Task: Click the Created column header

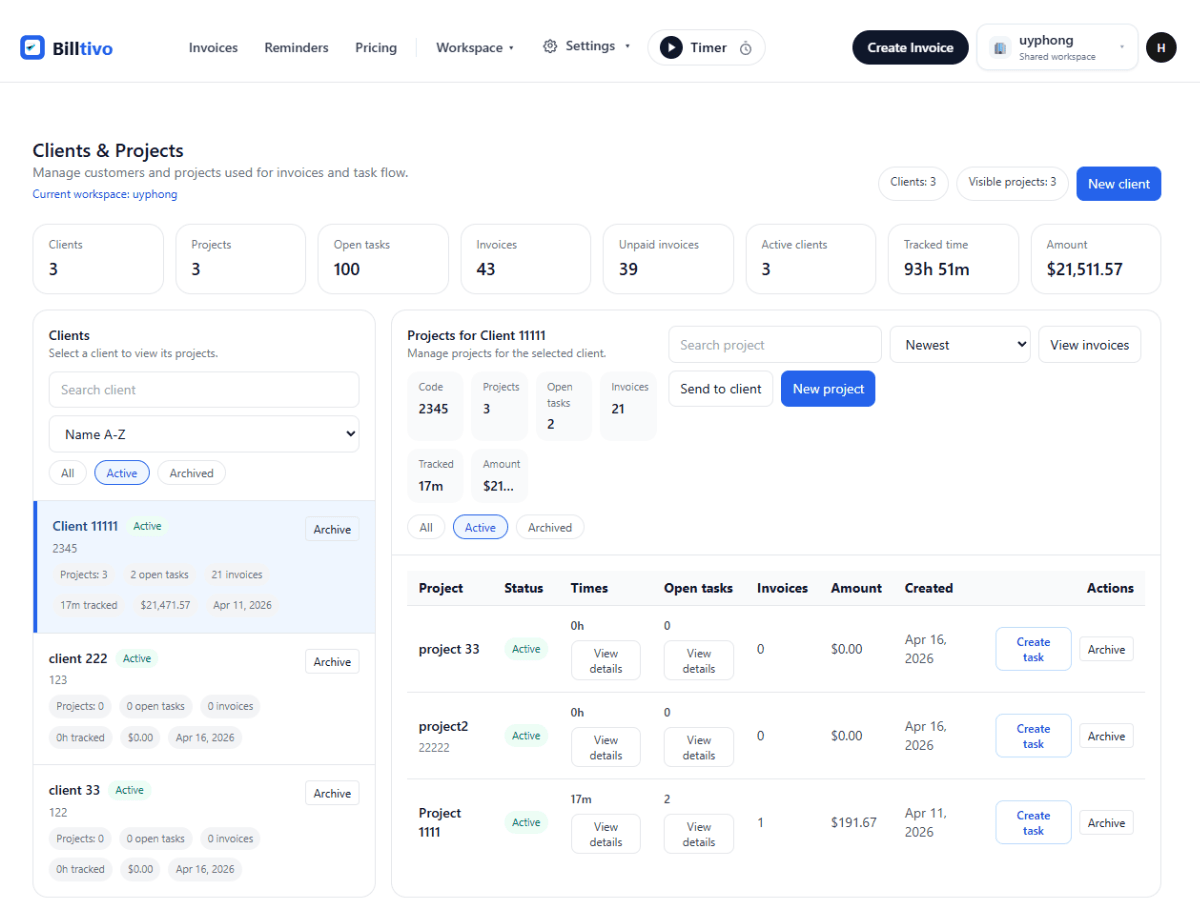Action: click(x=929, y=588)
